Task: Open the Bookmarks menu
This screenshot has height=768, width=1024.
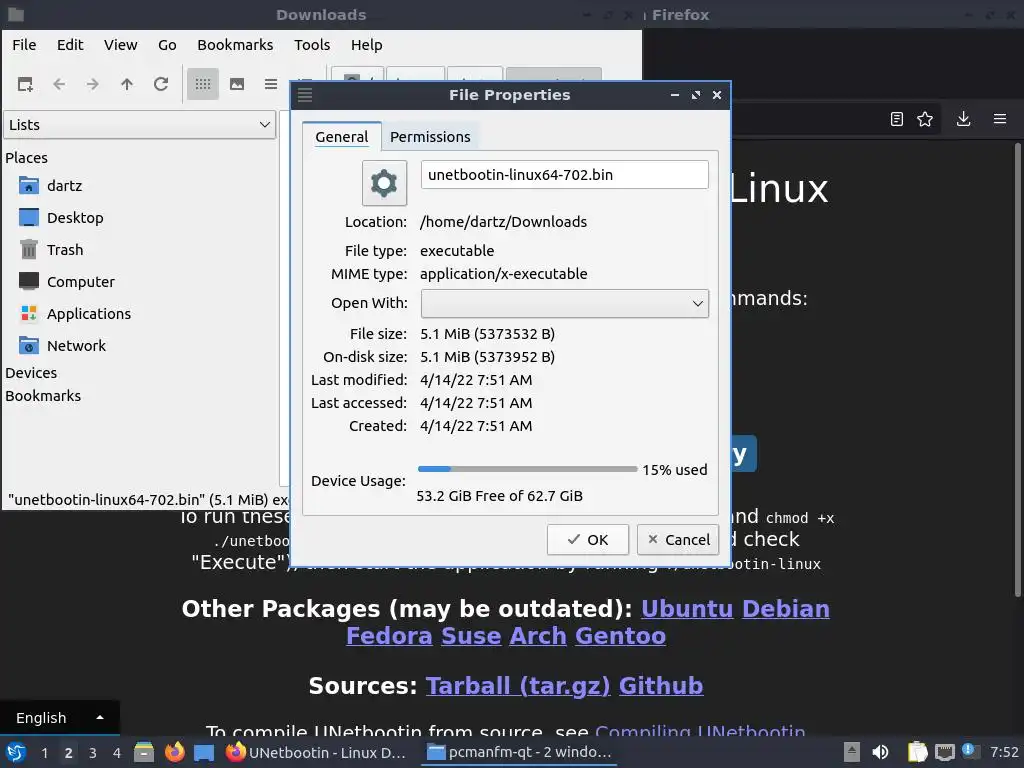Action: pyautogui.click(x=235, y=45)
